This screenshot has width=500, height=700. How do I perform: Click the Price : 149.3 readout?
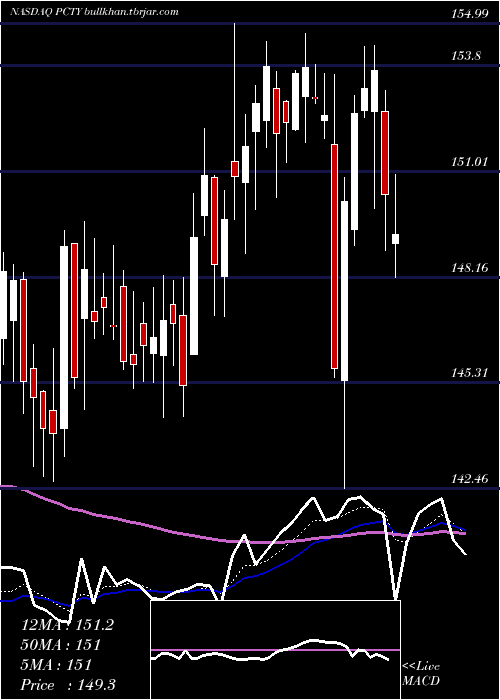(x=68, y=685)
